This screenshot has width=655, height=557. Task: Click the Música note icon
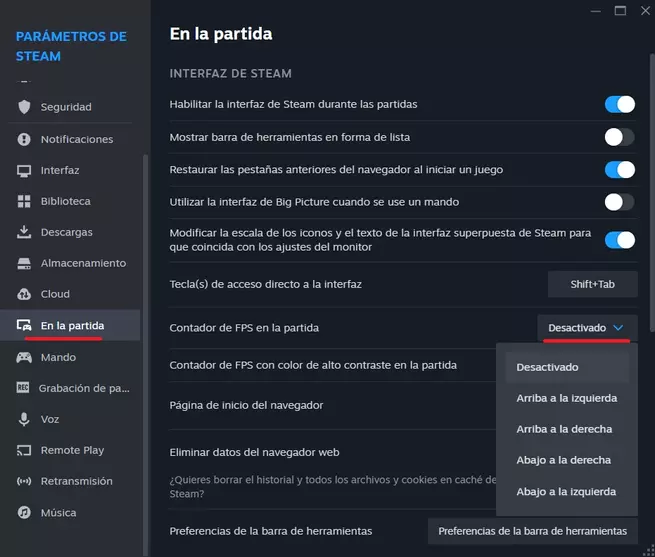tap(24, 512)
